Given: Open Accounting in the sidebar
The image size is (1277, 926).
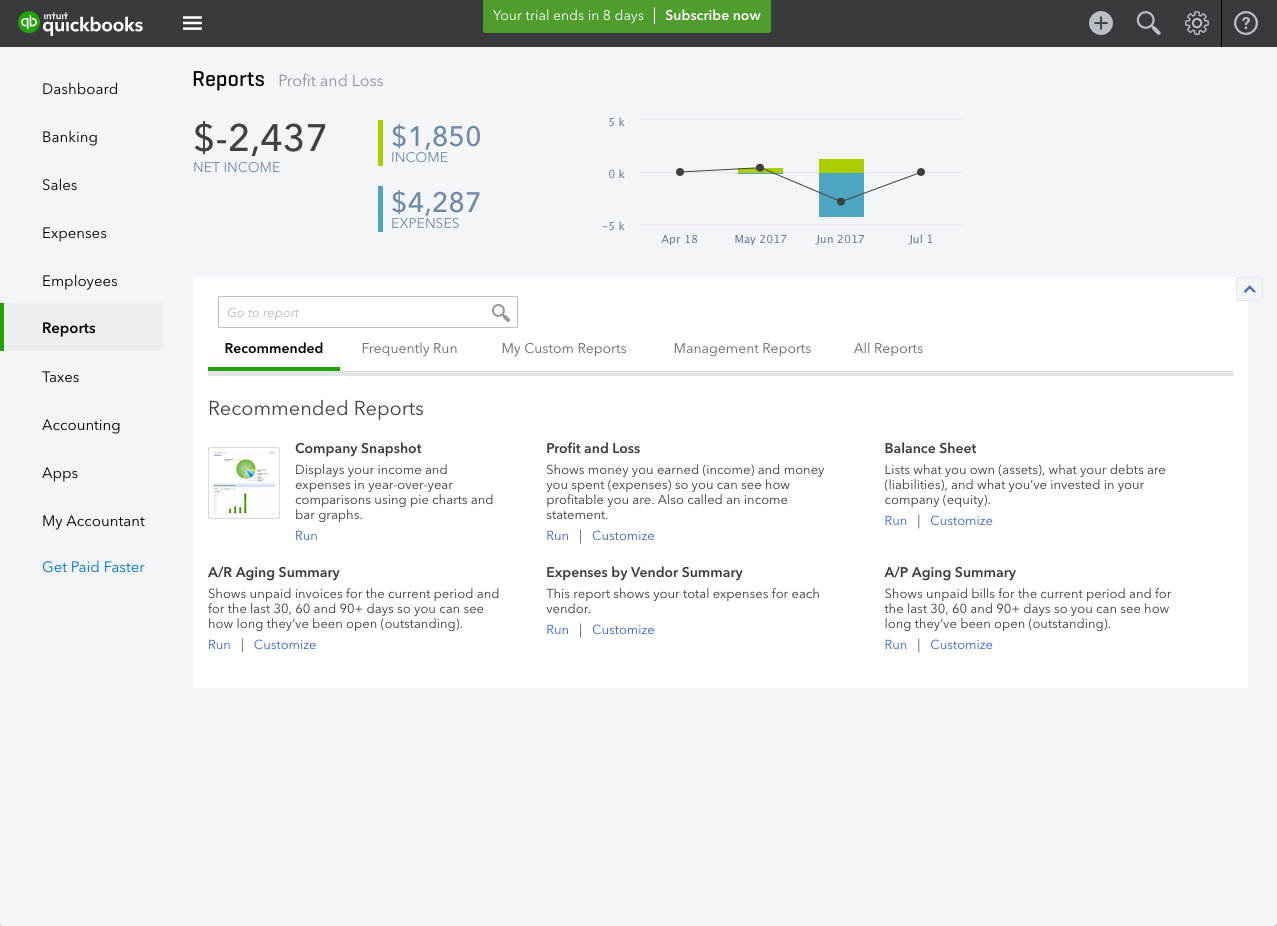Looking at the screenshot, I should pyautogui.click(x=81, y=425).
